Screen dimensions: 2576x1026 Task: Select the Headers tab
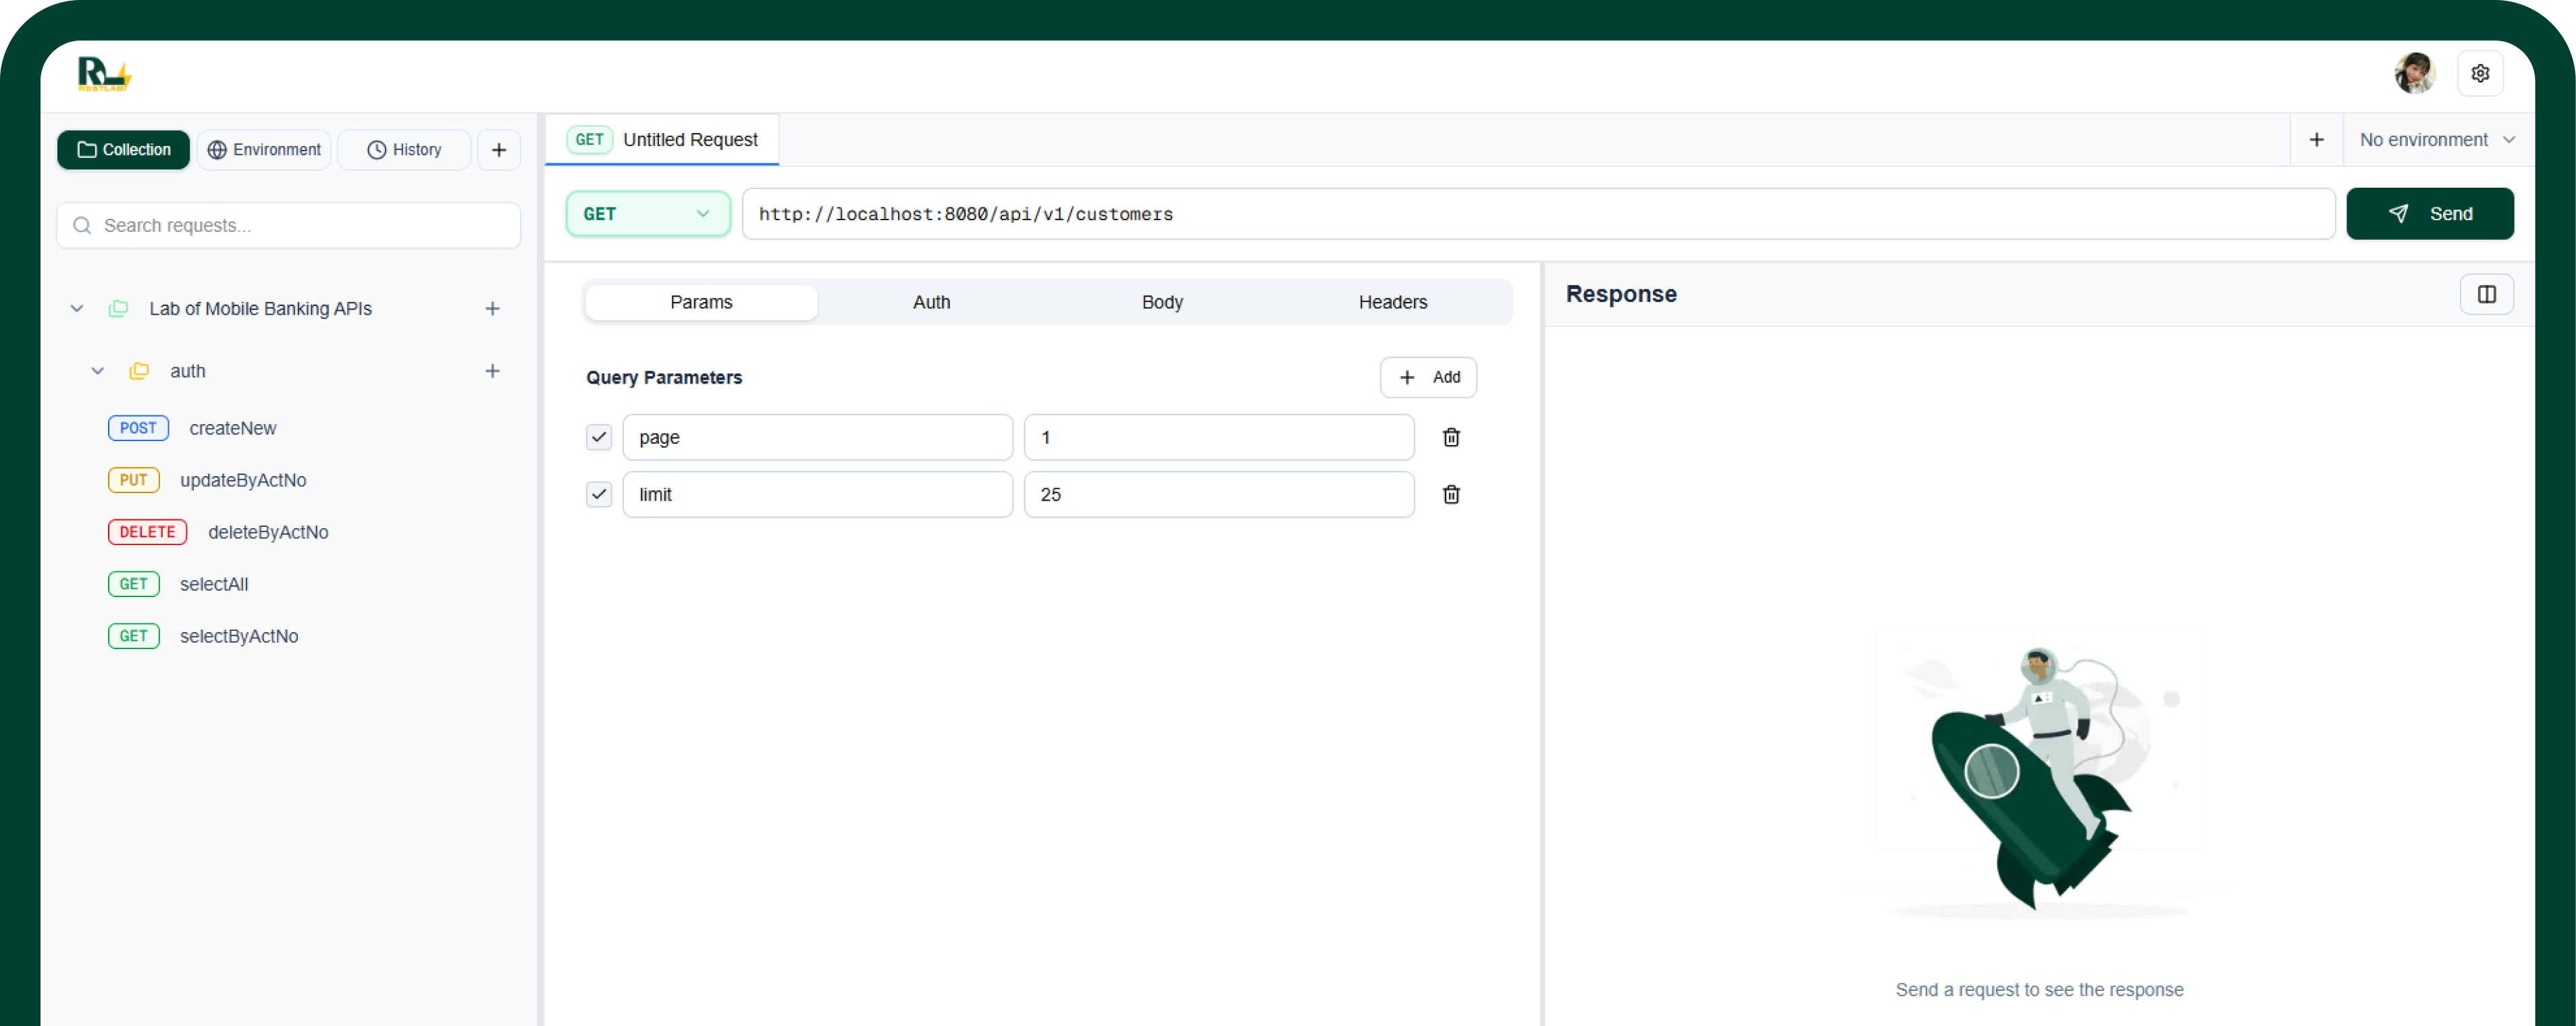tap(1392, 302)
